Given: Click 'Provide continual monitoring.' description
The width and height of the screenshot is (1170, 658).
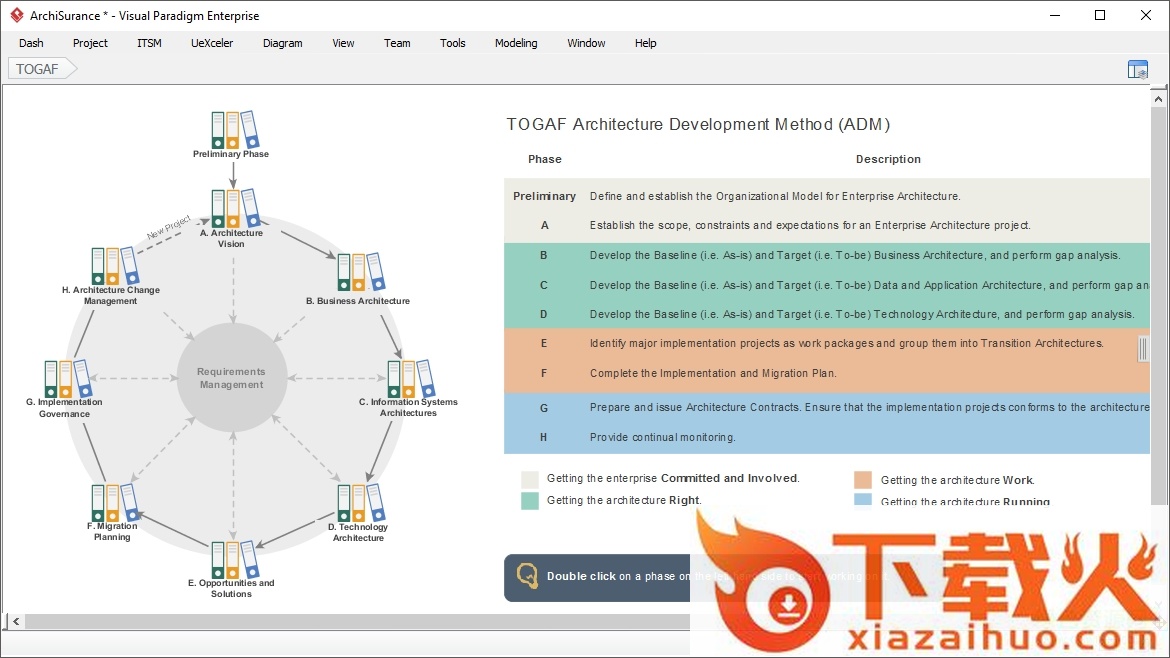Looking at the screenshot, I should (x=663, y=437).
